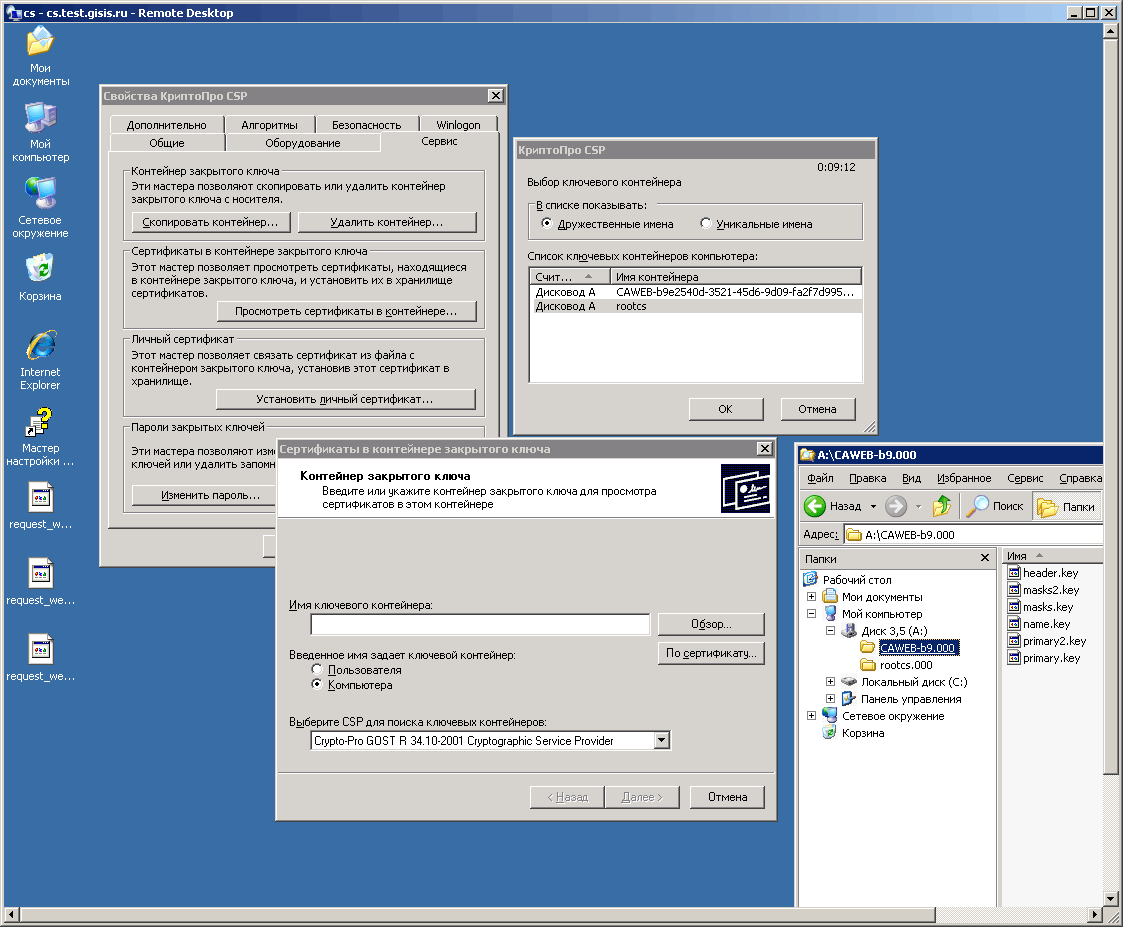Switch to the Безопасность tab

pyautogui.click(x=366, y=125)
